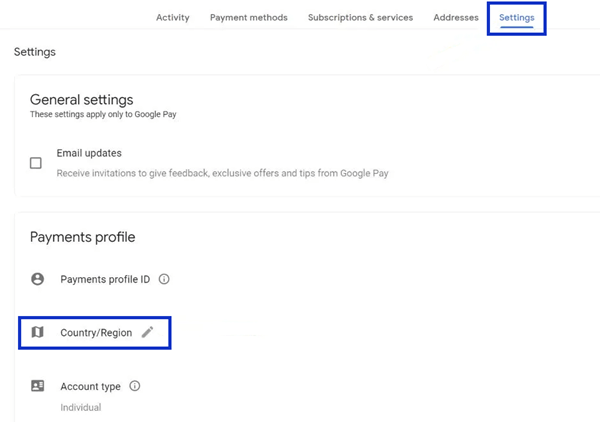Click the Individual account type value
The image size is (600, 422).
pyautogui.click(x=80, y=408)
